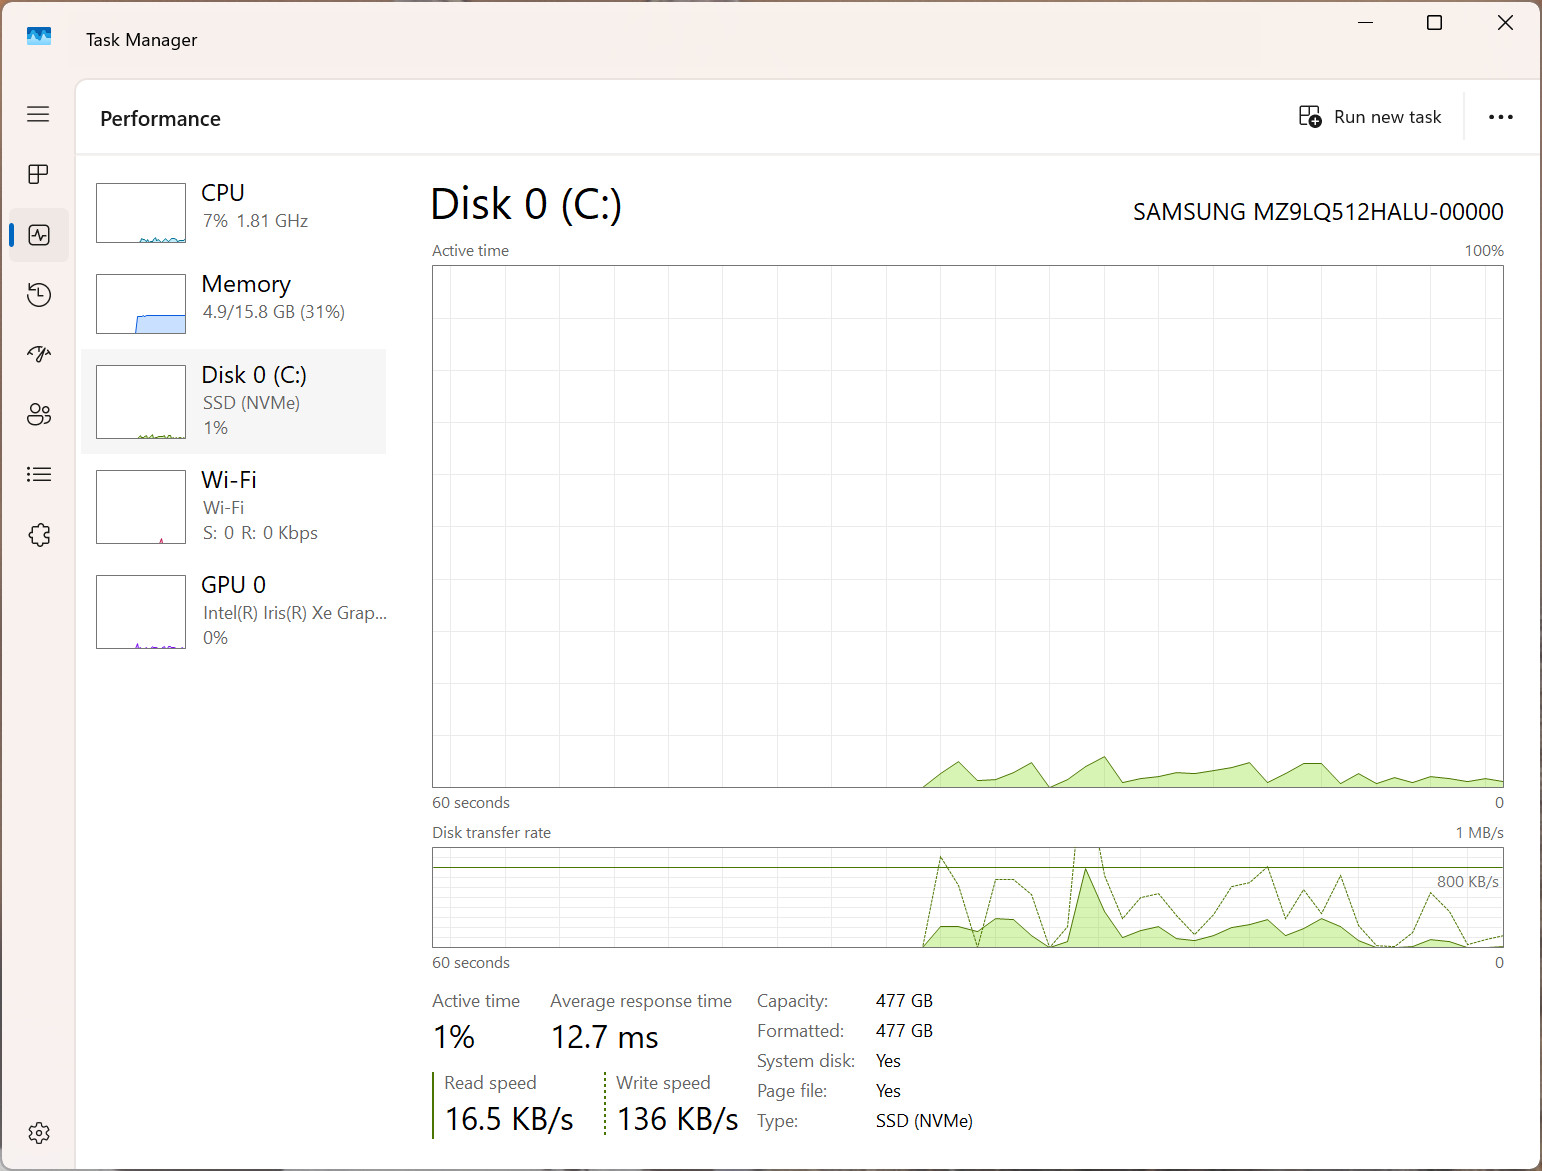Open Task Manager settings gear
The image size is (1542, 1171).
[x=39, y=1133]
